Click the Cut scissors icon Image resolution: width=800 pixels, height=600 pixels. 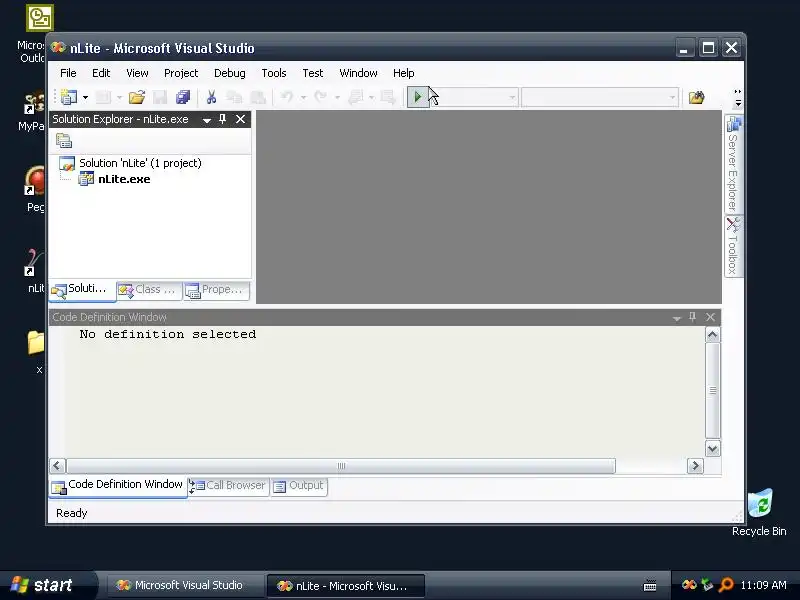tap(211, 97)
